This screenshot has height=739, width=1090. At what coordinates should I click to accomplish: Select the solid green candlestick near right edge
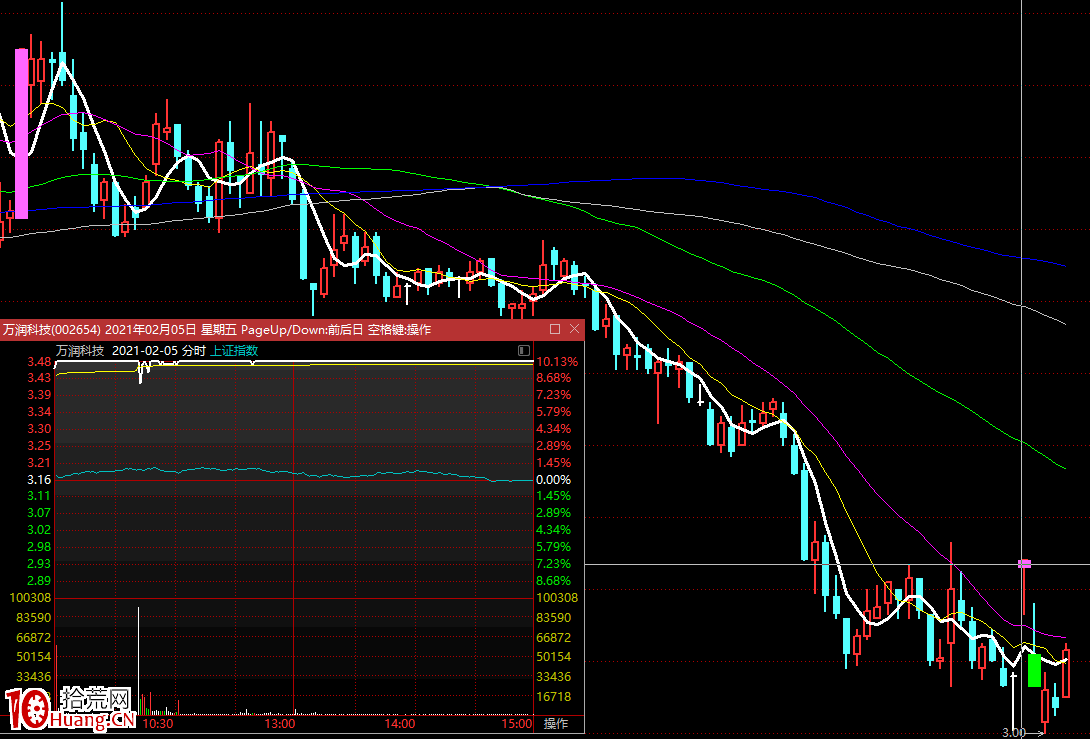click(1034, 669)
